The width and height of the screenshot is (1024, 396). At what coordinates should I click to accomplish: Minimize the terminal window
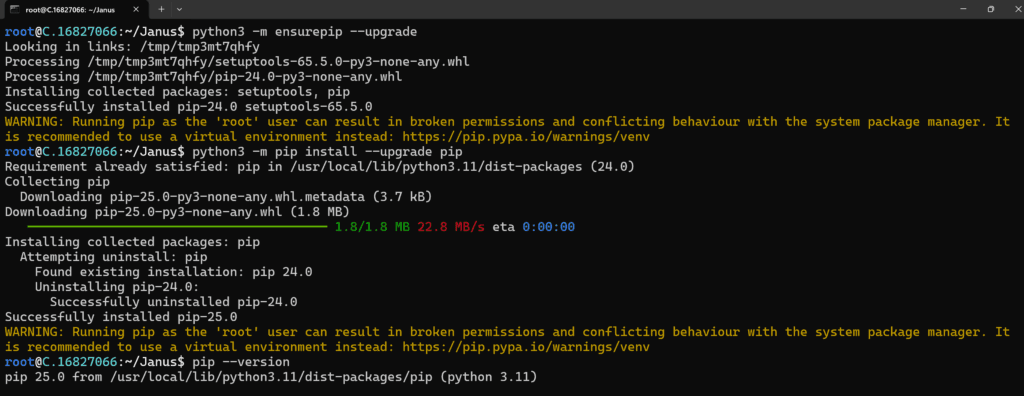(x=963, y=9)
